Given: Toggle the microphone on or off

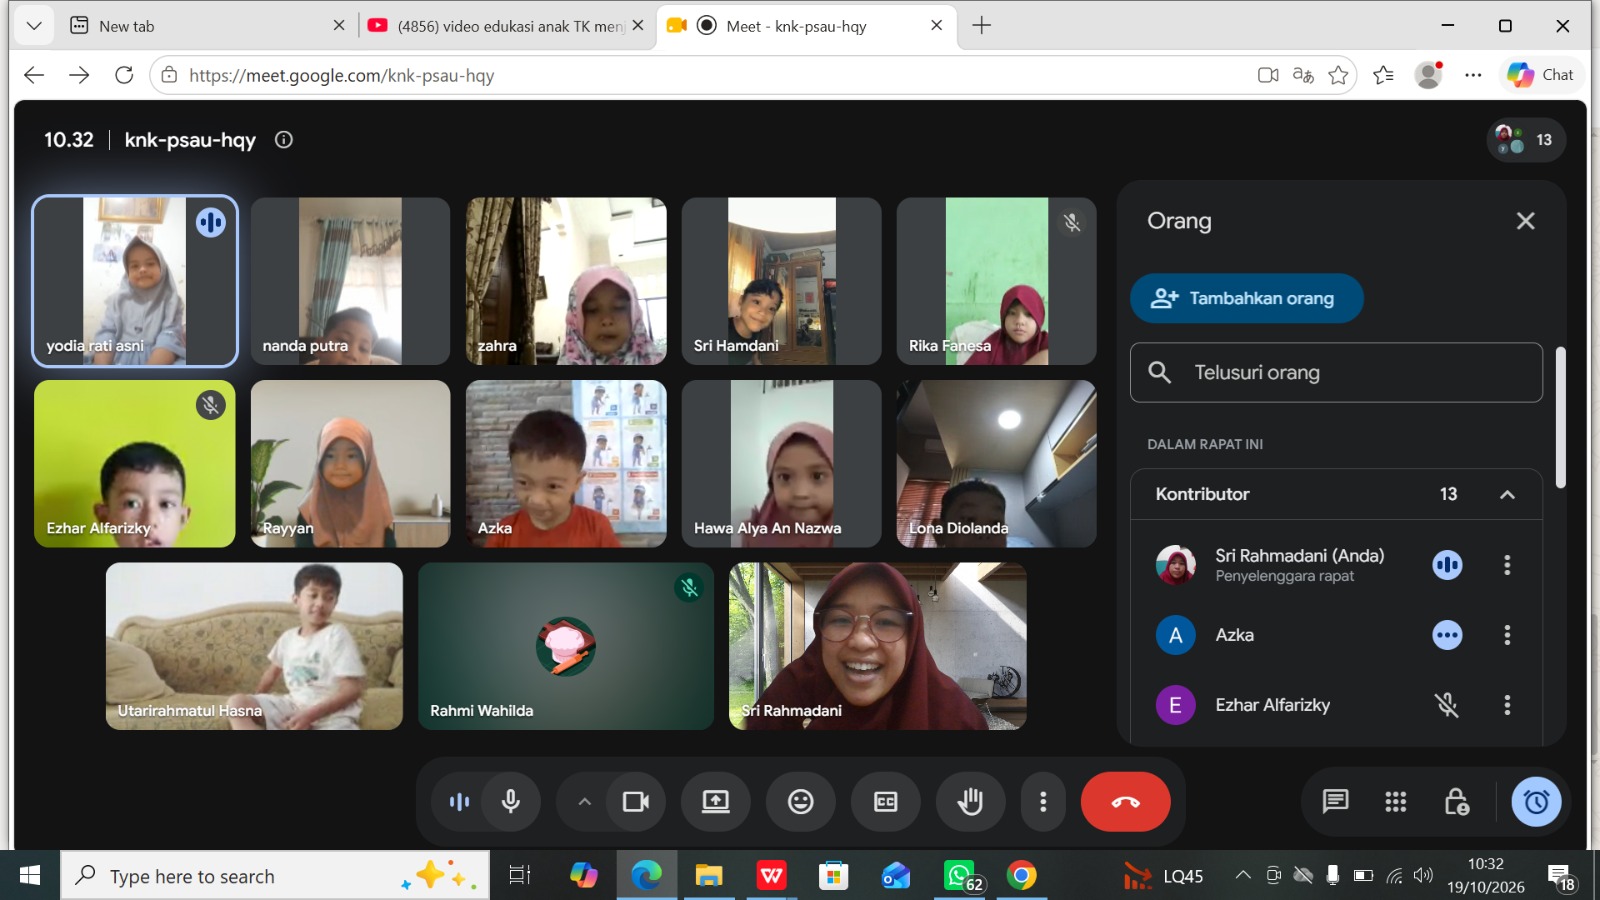Looking at the screenshot, I should pyautogui.click(x=511, y=801).
